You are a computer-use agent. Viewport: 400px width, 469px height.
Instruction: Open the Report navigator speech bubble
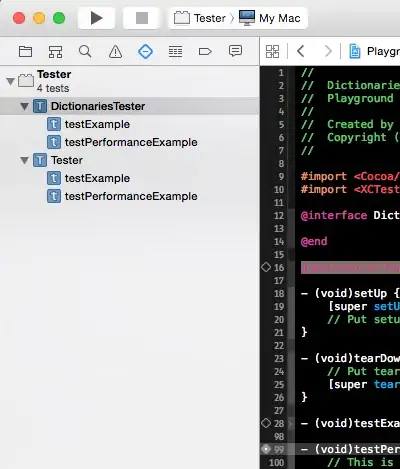(235, 51)
